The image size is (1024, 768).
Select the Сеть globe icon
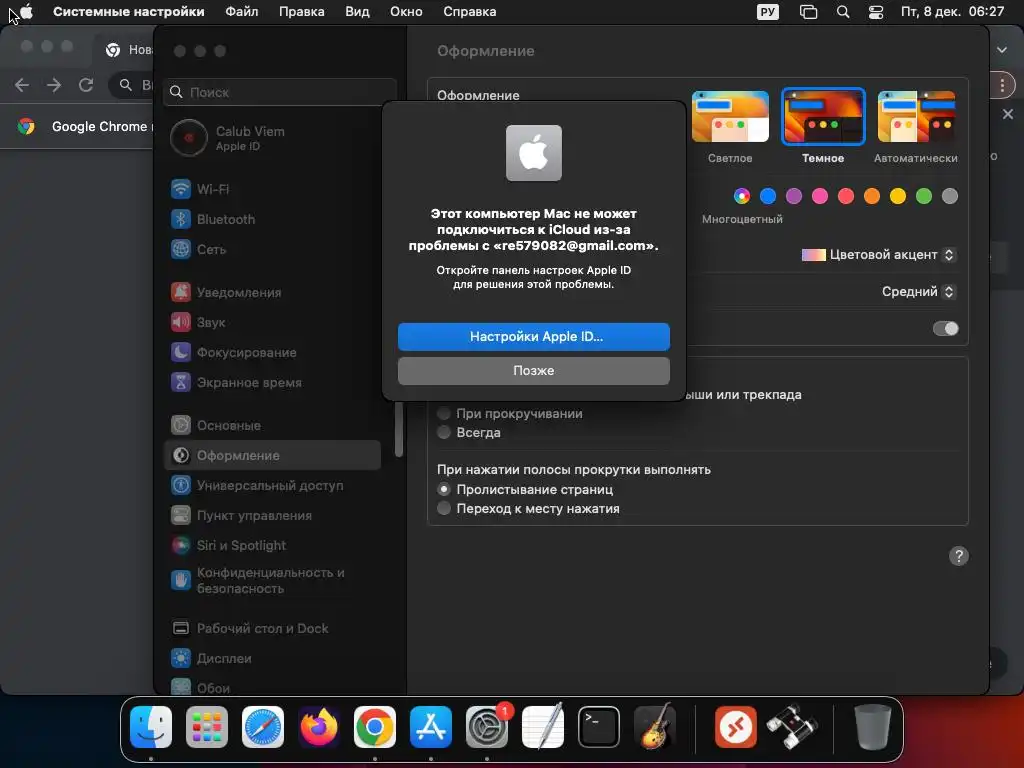coord(181,249)
